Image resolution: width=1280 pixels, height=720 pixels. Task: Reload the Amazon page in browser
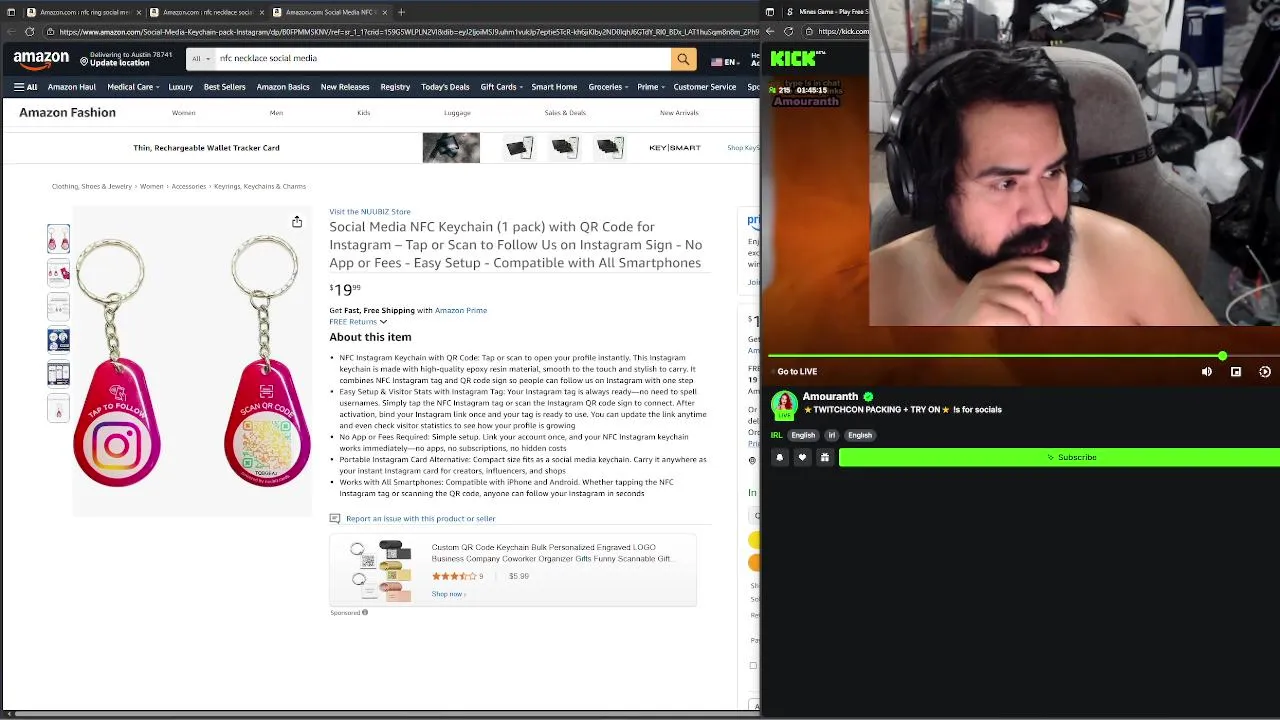30,32
